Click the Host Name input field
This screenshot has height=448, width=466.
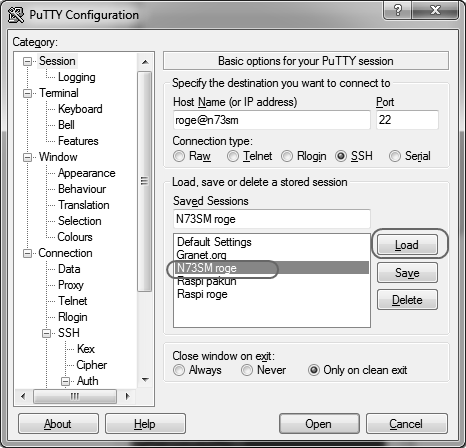pyautogui.click(x=272, y=120)
